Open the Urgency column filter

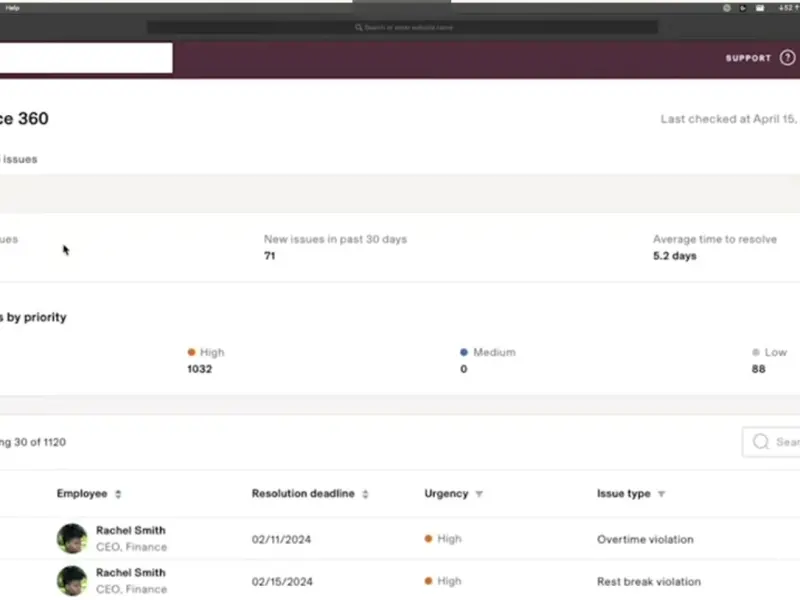(479, 494)
